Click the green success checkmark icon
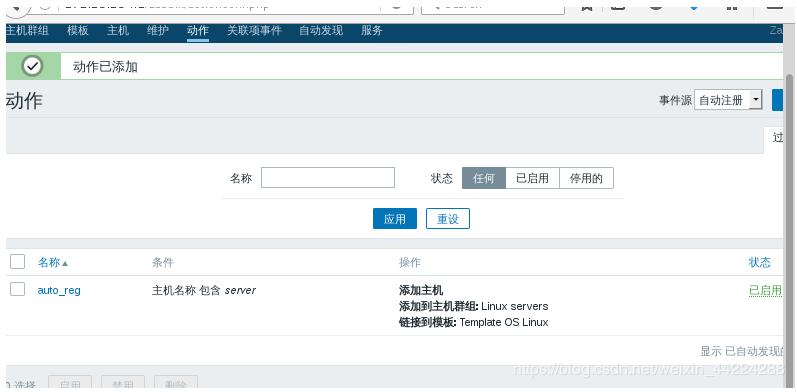 [33, 66]
